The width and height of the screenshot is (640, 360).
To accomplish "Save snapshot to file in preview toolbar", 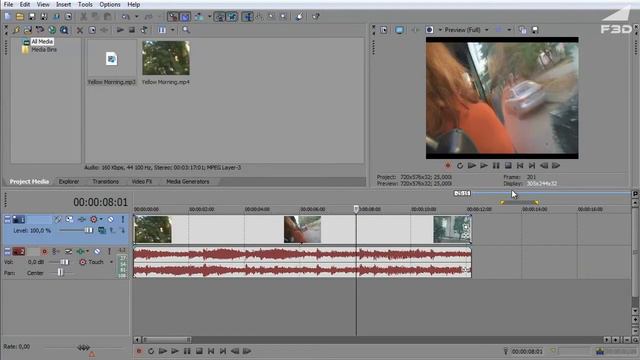I will coord(535,30).
